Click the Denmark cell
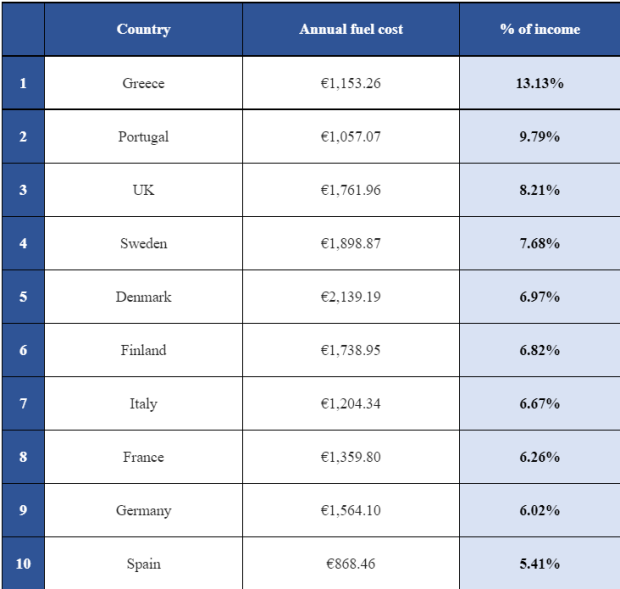This screenshot has height=589, width=620. tap(143, 297)
